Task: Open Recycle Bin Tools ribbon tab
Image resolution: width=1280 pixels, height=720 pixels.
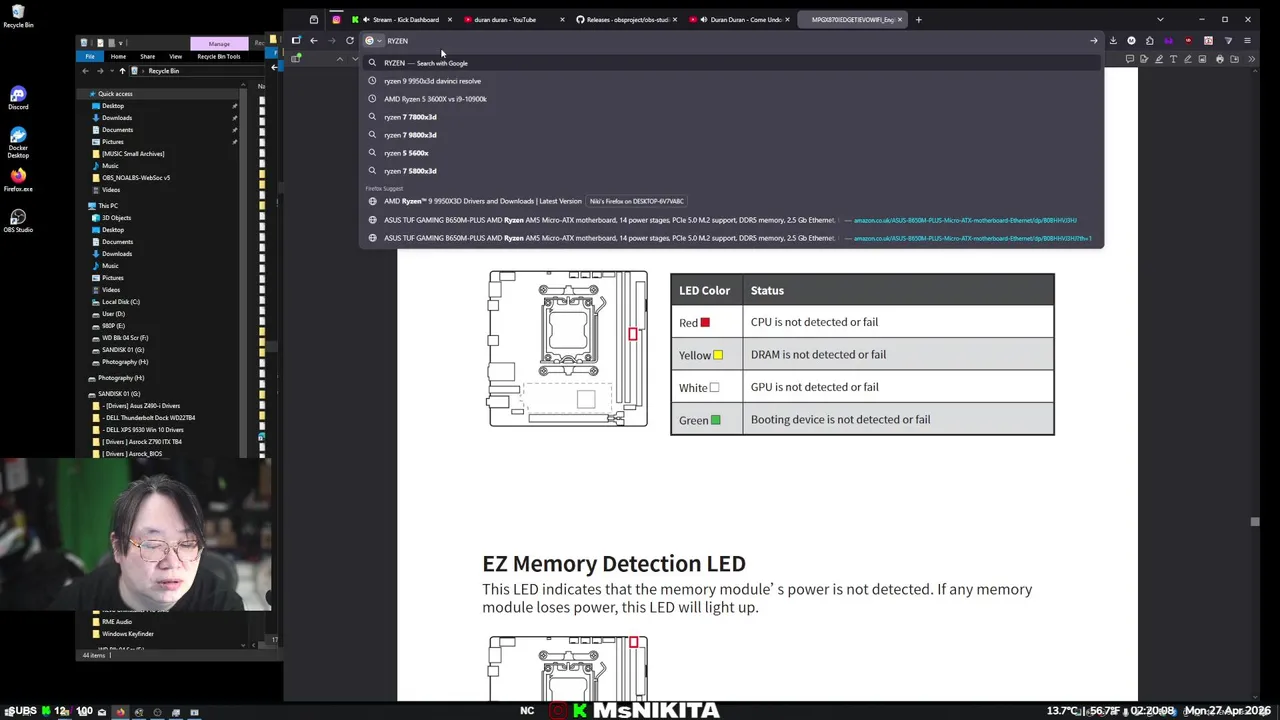Action: 219,56
